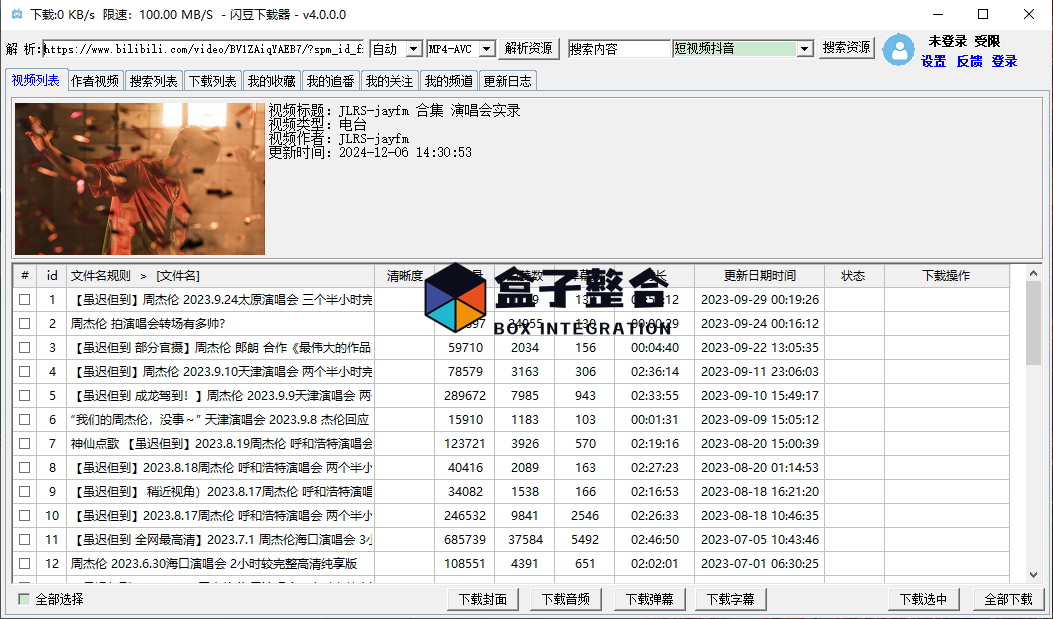Image resolution: width=1053 pixels, height=619 pixels.
Task: Open the 作者视频 tab
Action: (x=95, y=81)
